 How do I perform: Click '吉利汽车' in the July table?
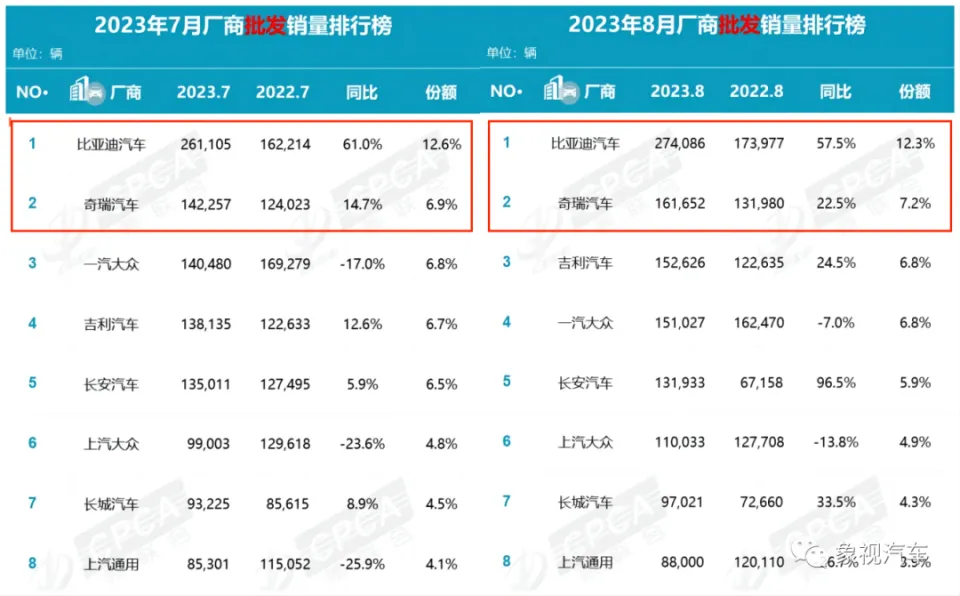pos(111,324)
